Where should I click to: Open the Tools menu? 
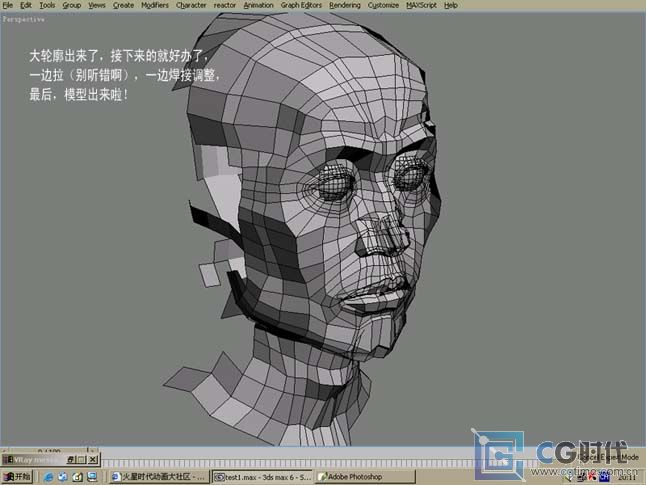point(47,5)
